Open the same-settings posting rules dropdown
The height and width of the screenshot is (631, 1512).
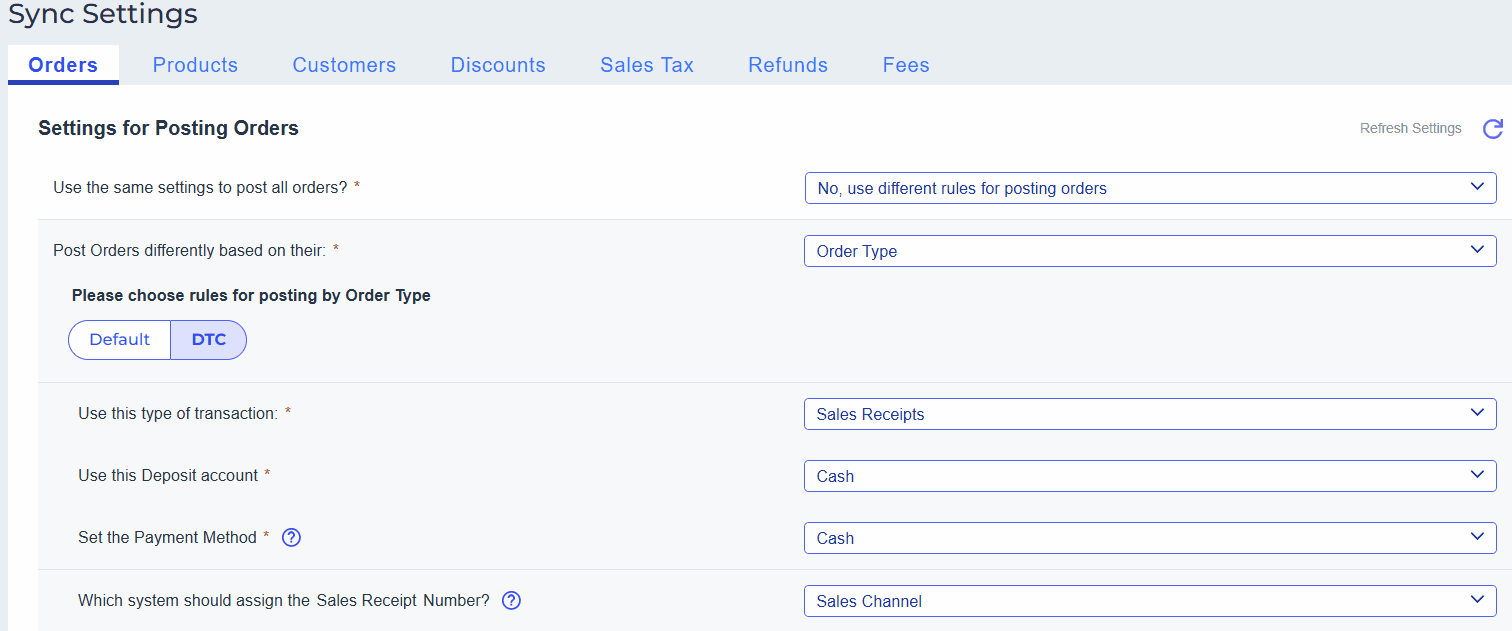tap(1150, 188)
